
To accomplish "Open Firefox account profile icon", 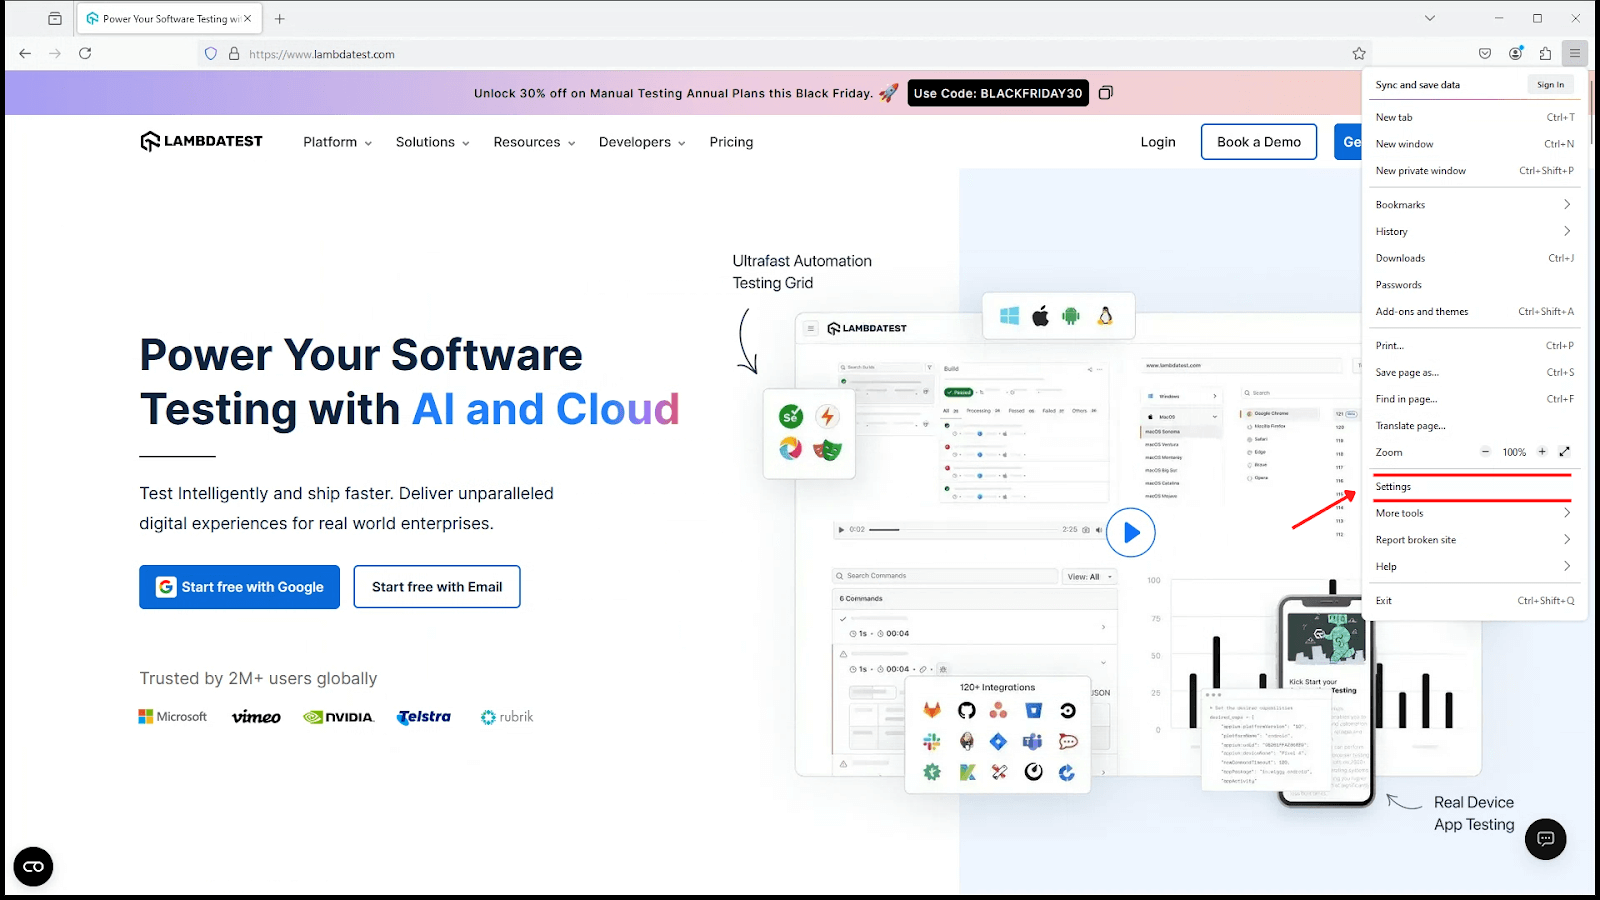I will click(x=1516, y=53).
